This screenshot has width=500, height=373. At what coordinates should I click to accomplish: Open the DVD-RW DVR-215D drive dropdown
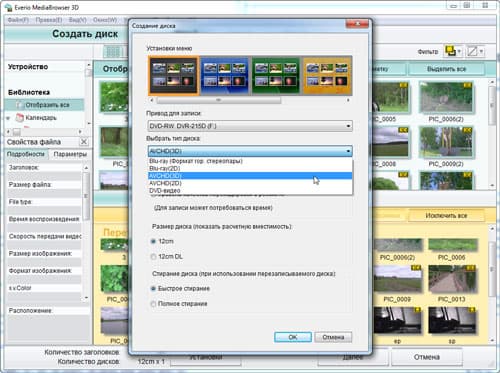point(250,126)
